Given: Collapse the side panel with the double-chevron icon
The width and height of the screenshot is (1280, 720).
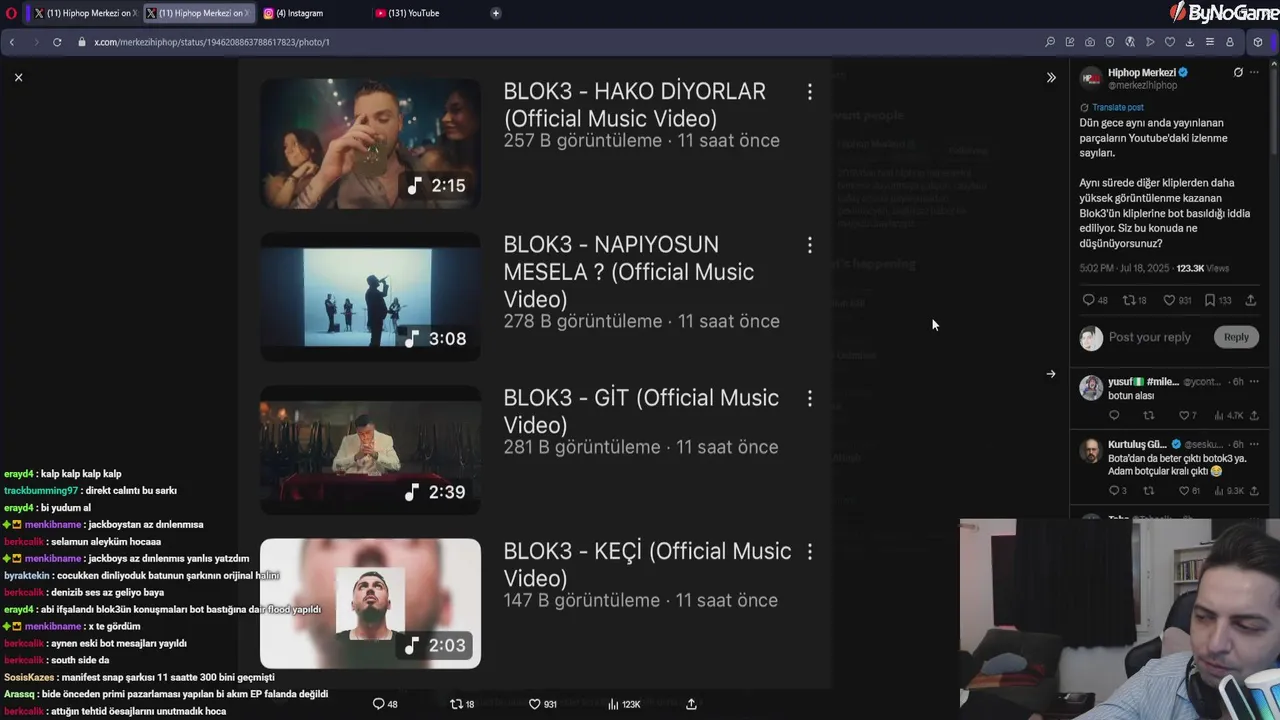Looking at the screenshot, I should point(1051,77).
